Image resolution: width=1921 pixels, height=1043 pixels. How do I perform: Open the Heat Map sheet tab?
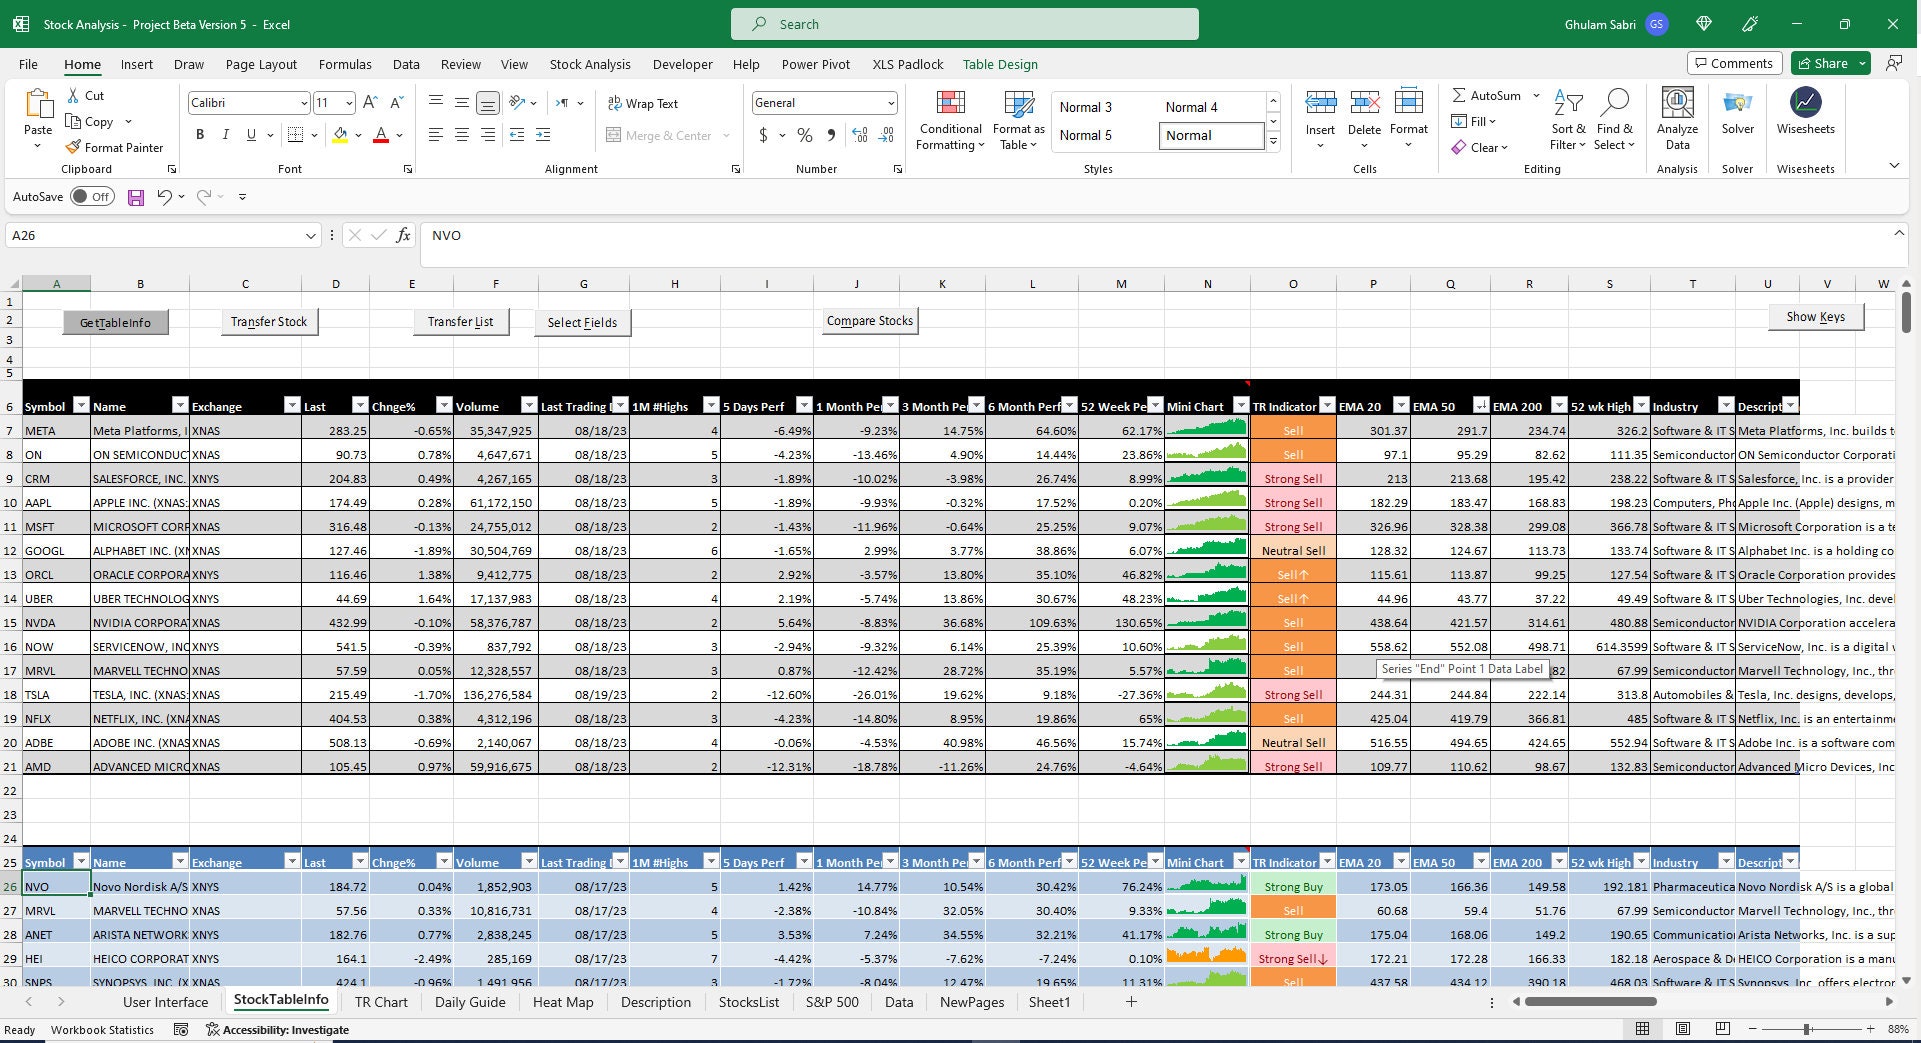(563, 1002)
